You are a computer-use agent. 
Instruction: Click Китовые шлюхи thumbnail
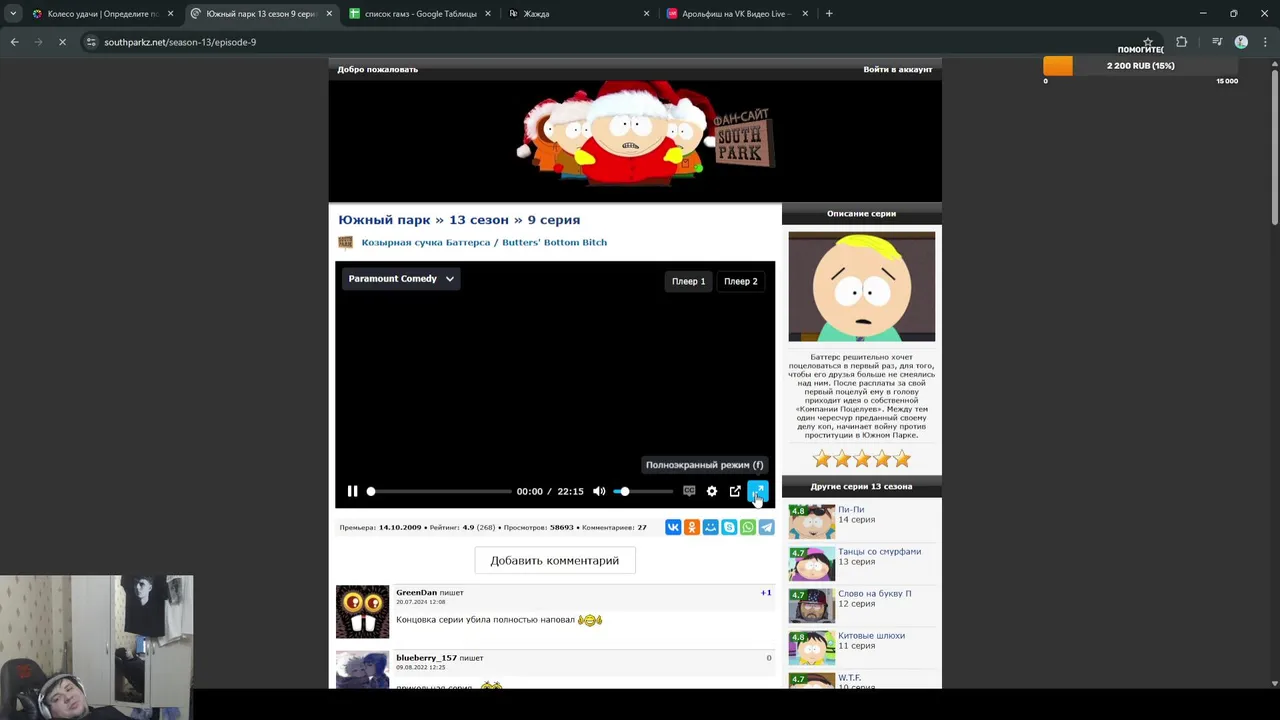(x=811, y=648)
